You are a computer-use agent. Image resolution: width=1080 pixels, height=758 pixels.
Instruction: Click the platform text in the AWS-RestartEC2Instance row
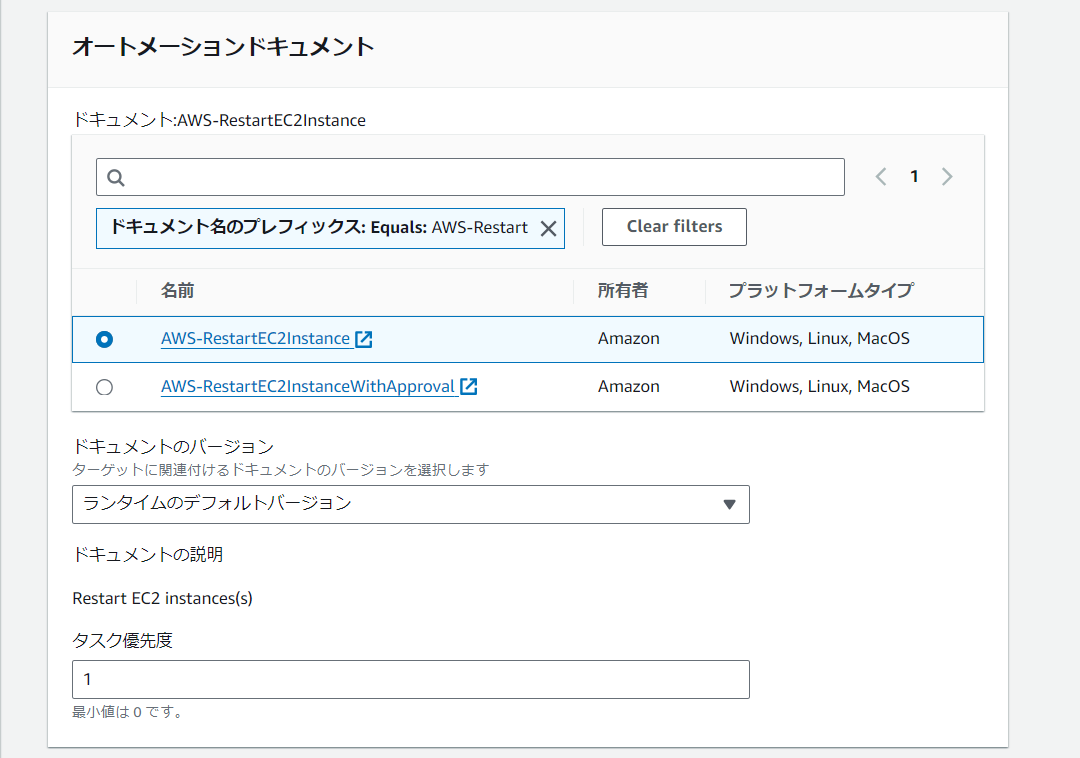point(820,339)
